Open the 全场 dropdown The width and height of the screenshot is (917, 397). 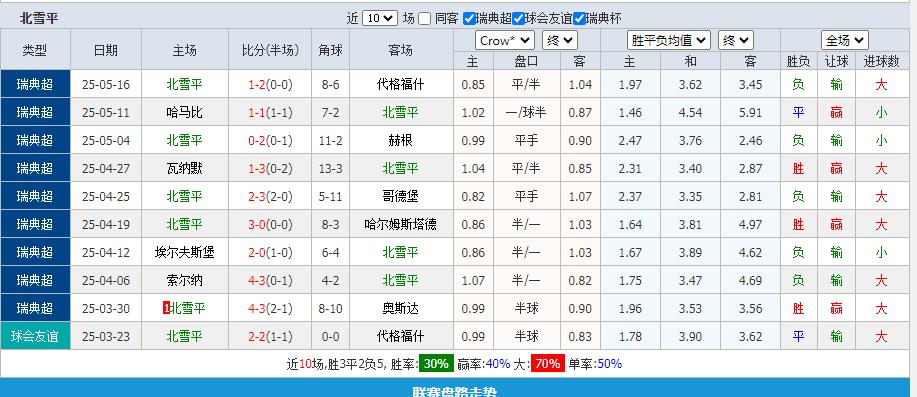click(844, 40)
